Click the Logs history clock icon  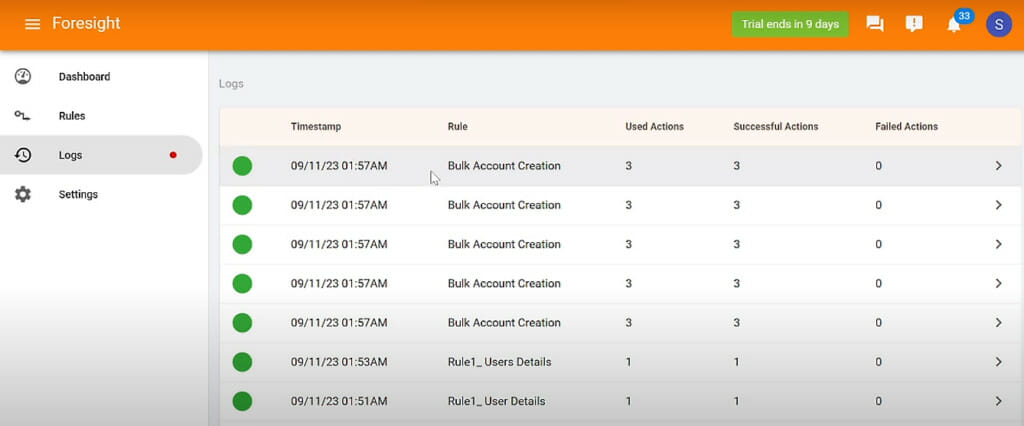click(23, 155)
